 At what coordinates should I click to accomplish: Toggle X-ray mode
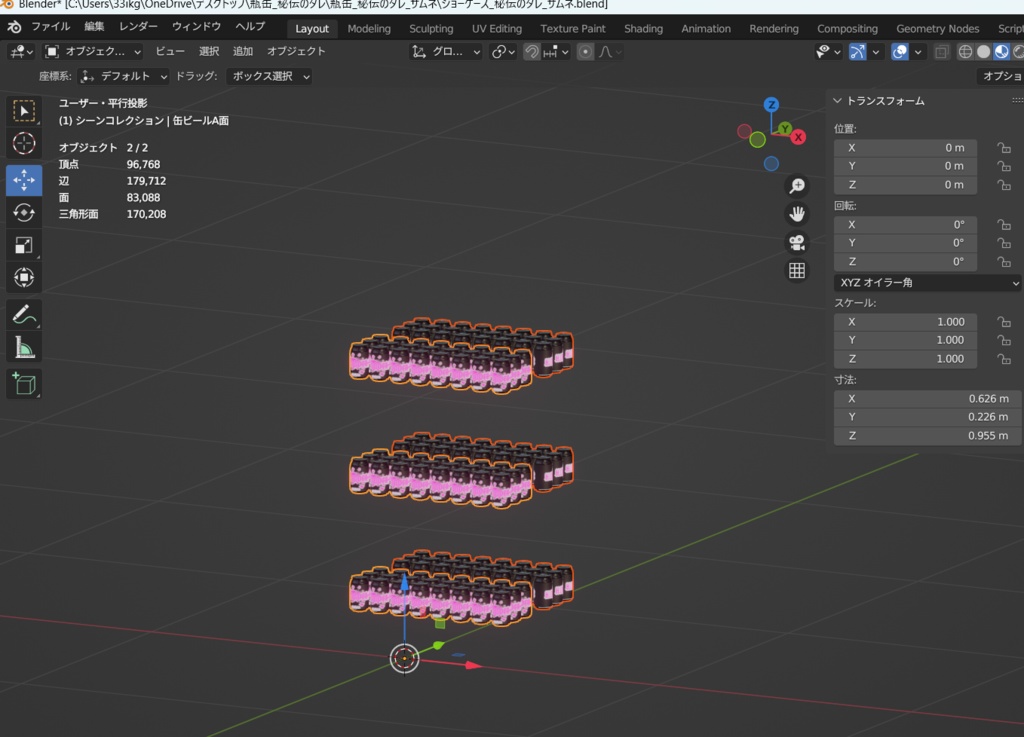point(941,52)
